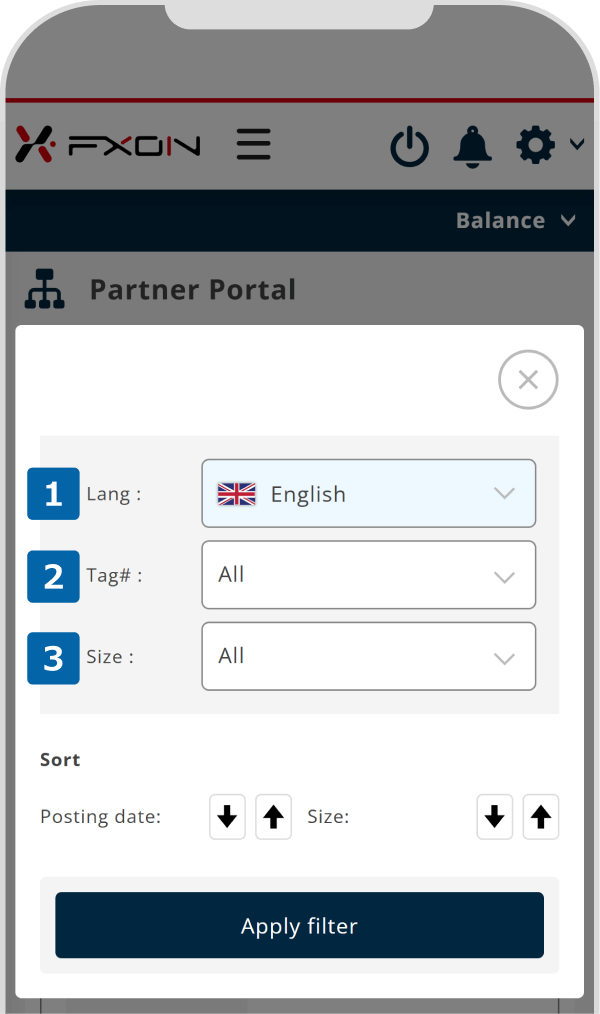Sort posting date descending
The width and height of the screenshot is (600, 1014).
228,817
